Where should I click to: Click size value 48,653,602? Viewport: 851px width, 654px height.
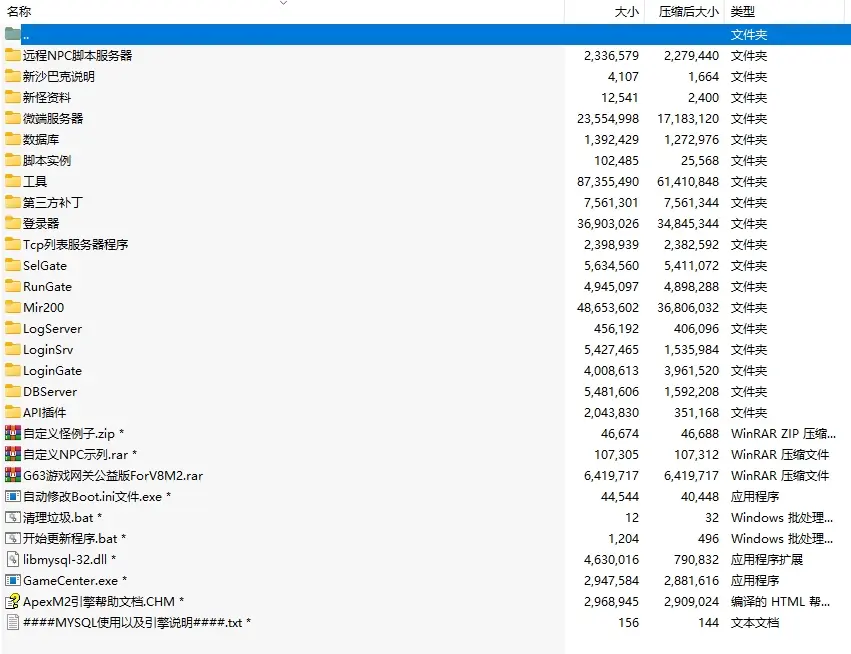(x=608, y=307)
